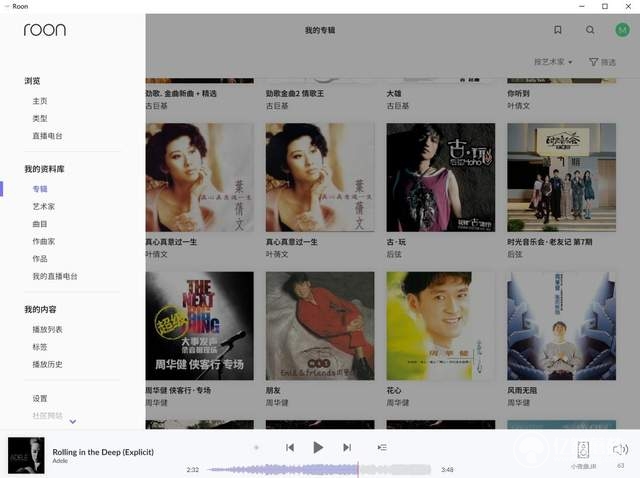Skip to previous track
The height and width of the screenshot is (478, 640).
290,447
